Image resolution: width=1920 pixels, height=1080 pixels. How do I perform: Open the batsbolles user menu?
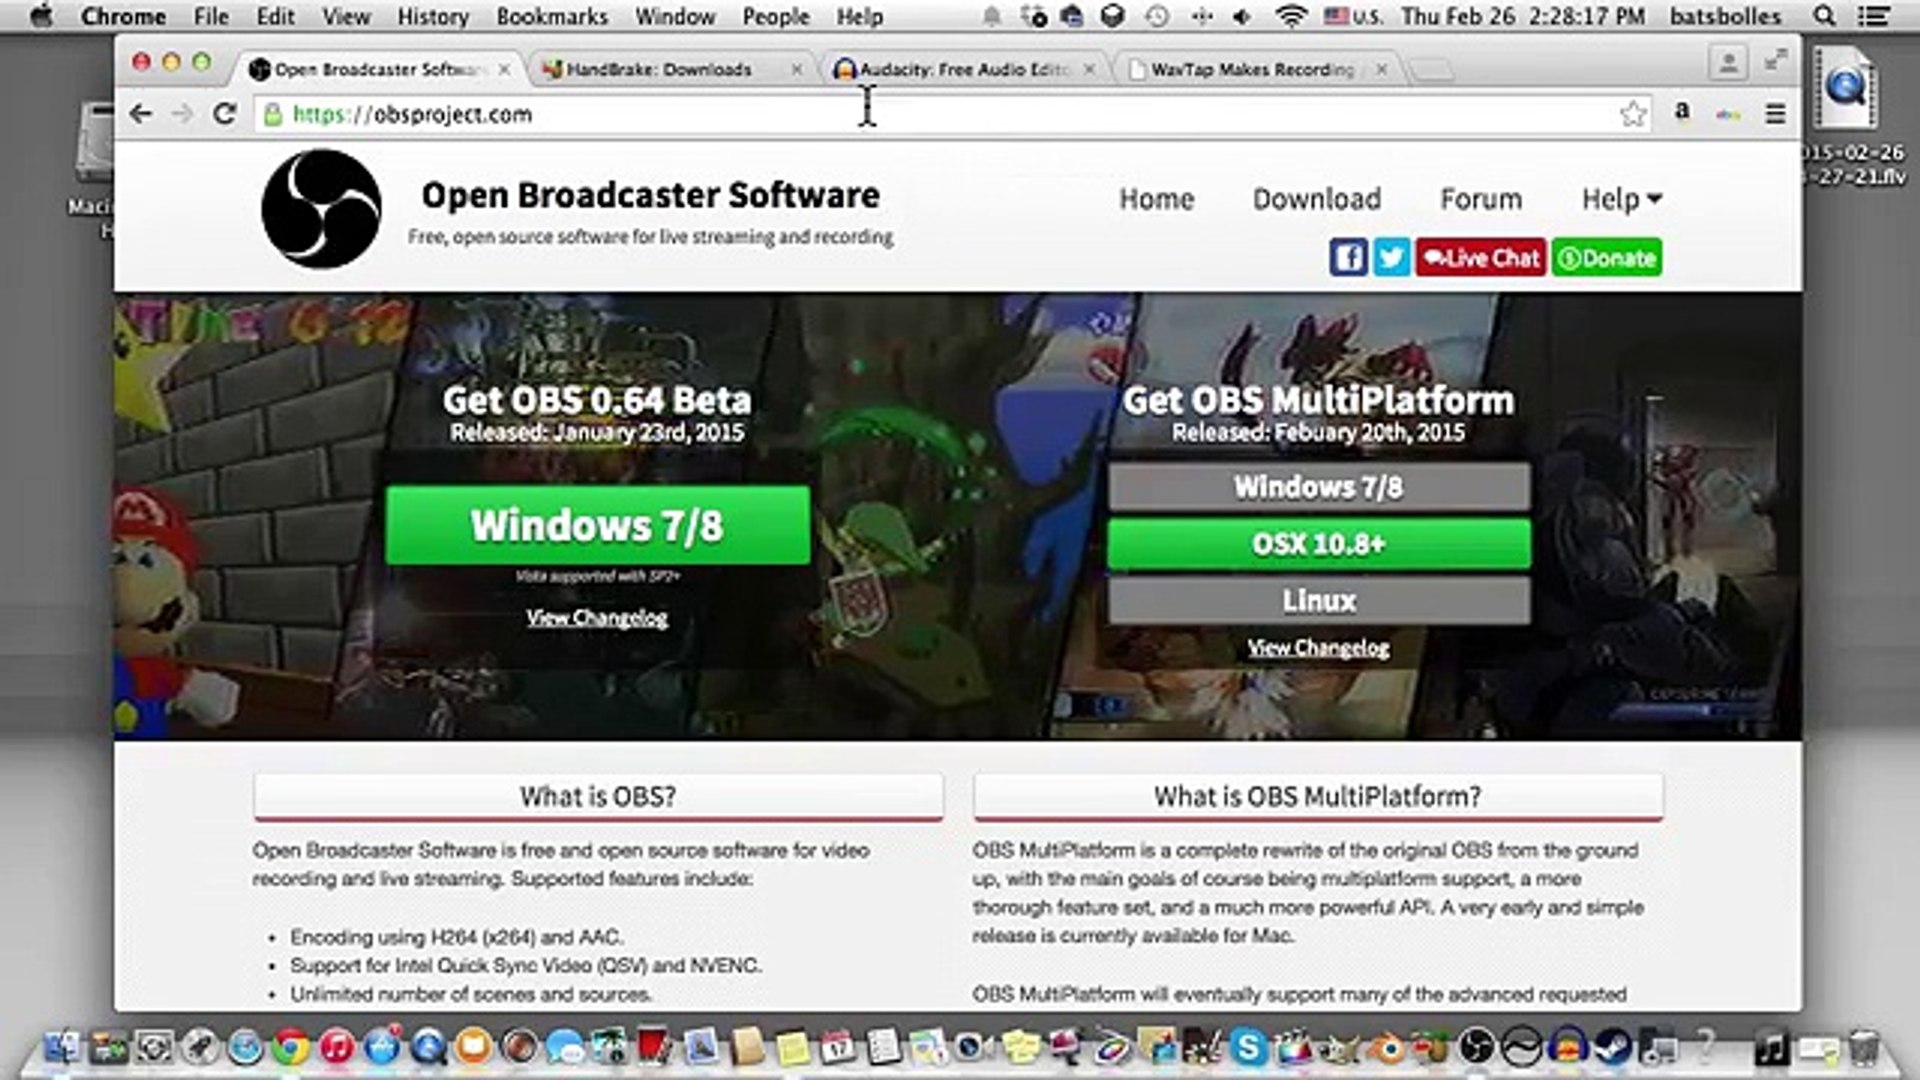[x=1725, y=16]
